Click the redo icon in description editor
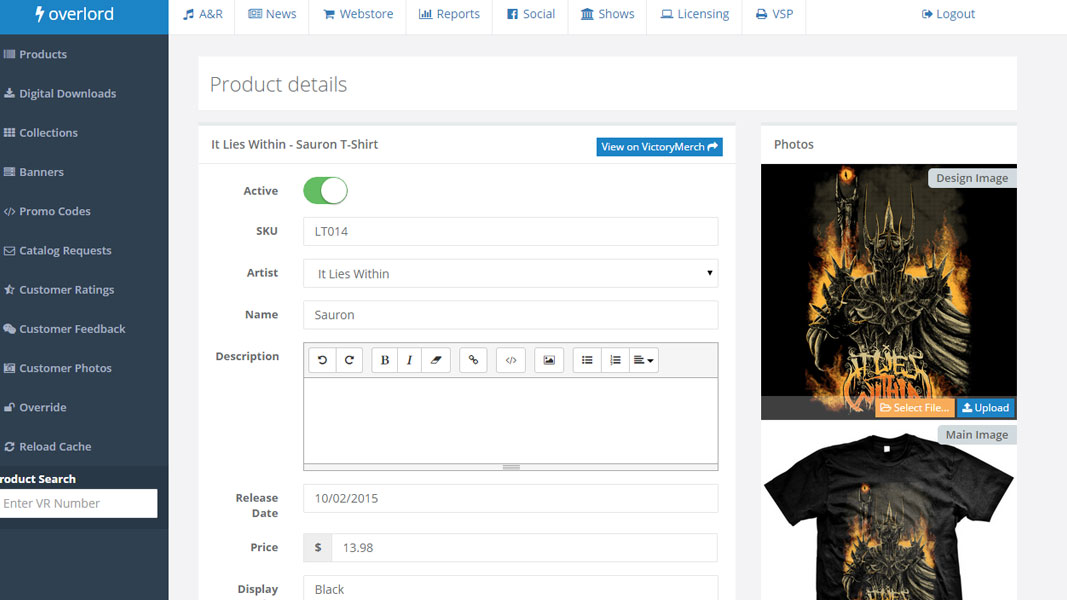The image size is (1067, 600). click(349, 360)
